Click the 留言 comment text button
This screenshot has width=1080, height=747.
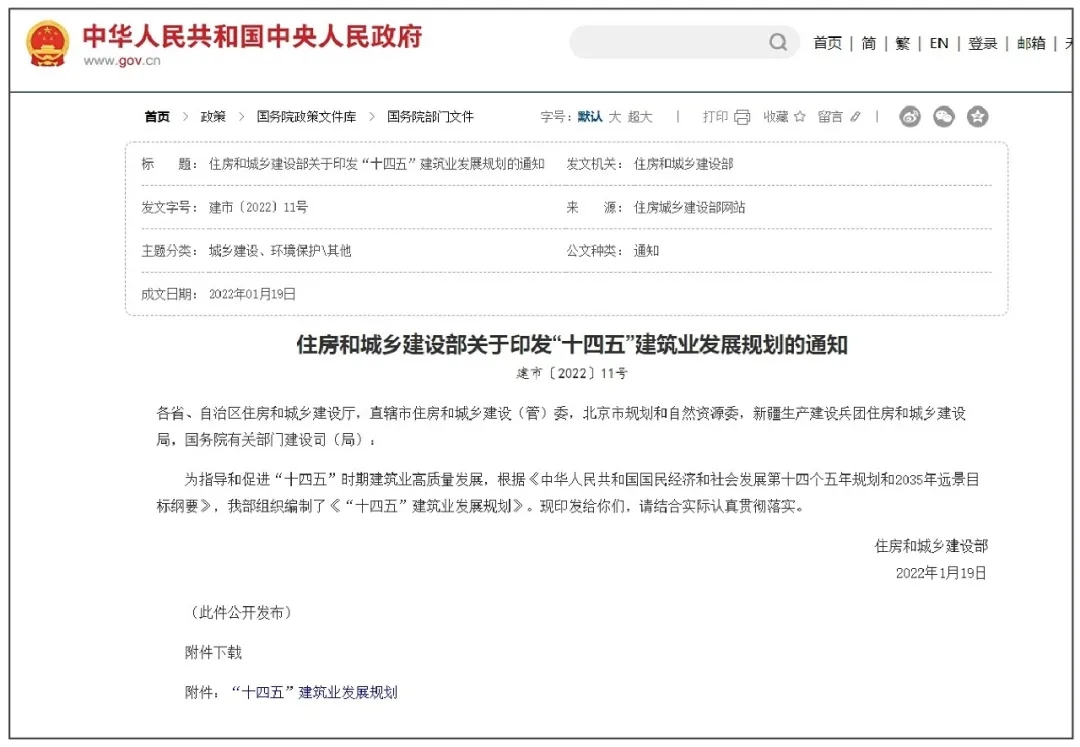pyautogui.click(x=830, y=116)
